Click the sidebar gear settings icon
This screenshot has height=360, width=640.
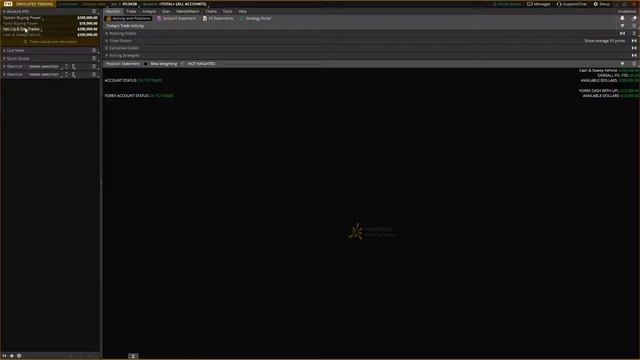tap(19, 356)
